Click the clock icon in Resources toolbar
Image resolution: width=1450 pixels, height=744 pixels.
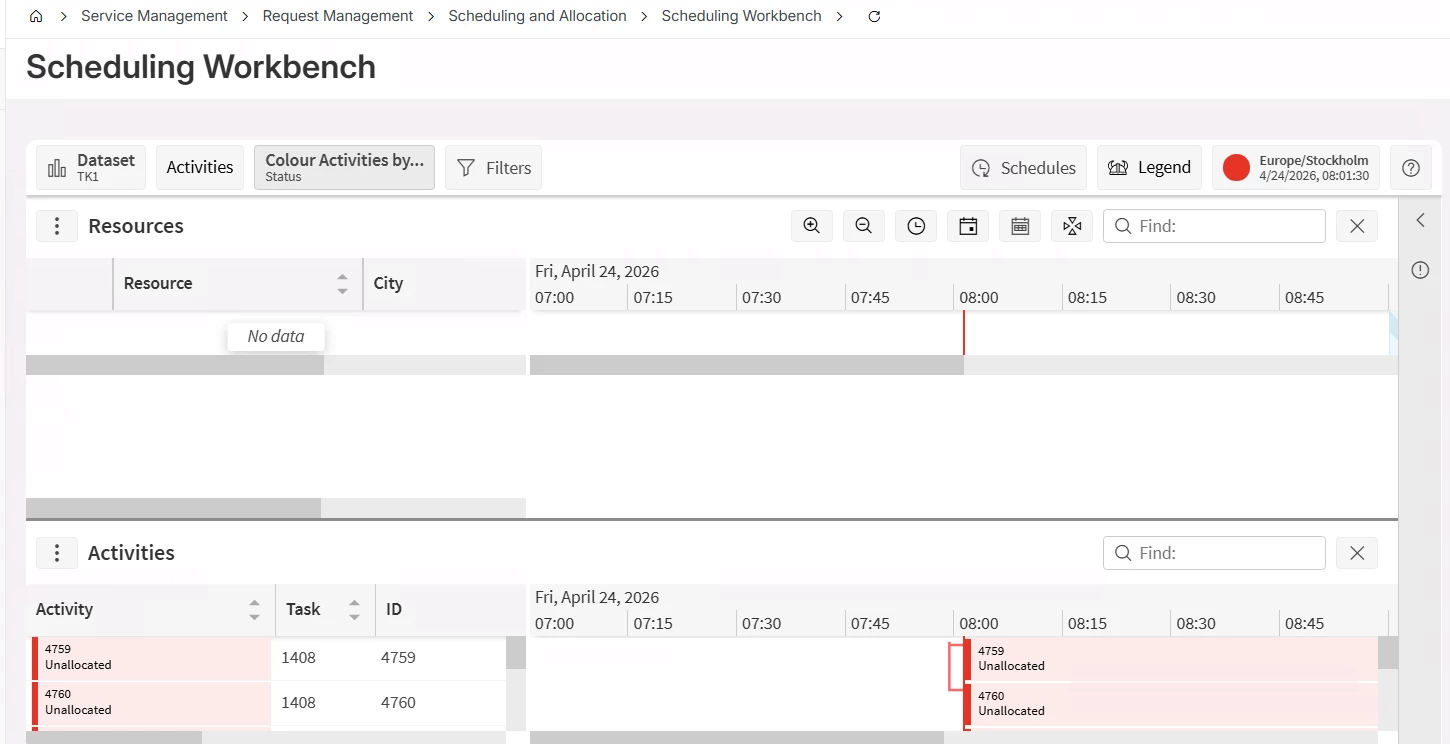pyautogui.click(x=916, y=226)
